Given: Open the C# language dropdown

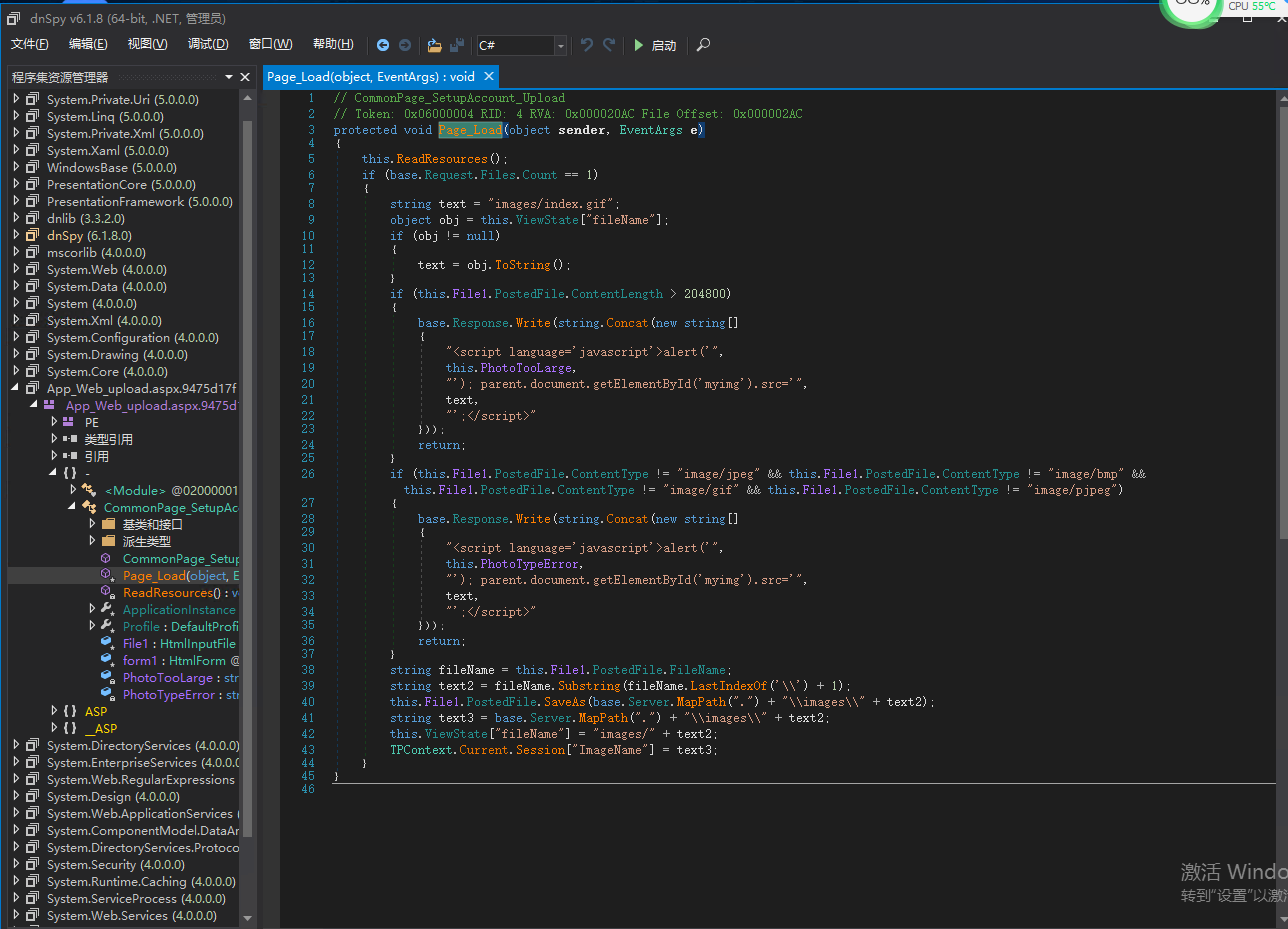Looking at the screenshot, I should [560, 46].
